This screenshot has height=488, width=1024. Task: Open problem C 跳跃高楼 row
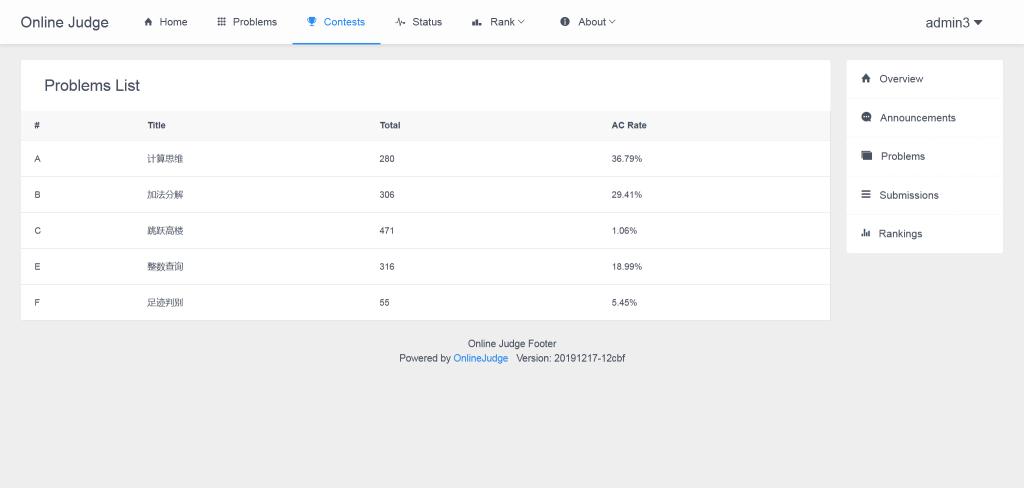click(x=425, y=231)
